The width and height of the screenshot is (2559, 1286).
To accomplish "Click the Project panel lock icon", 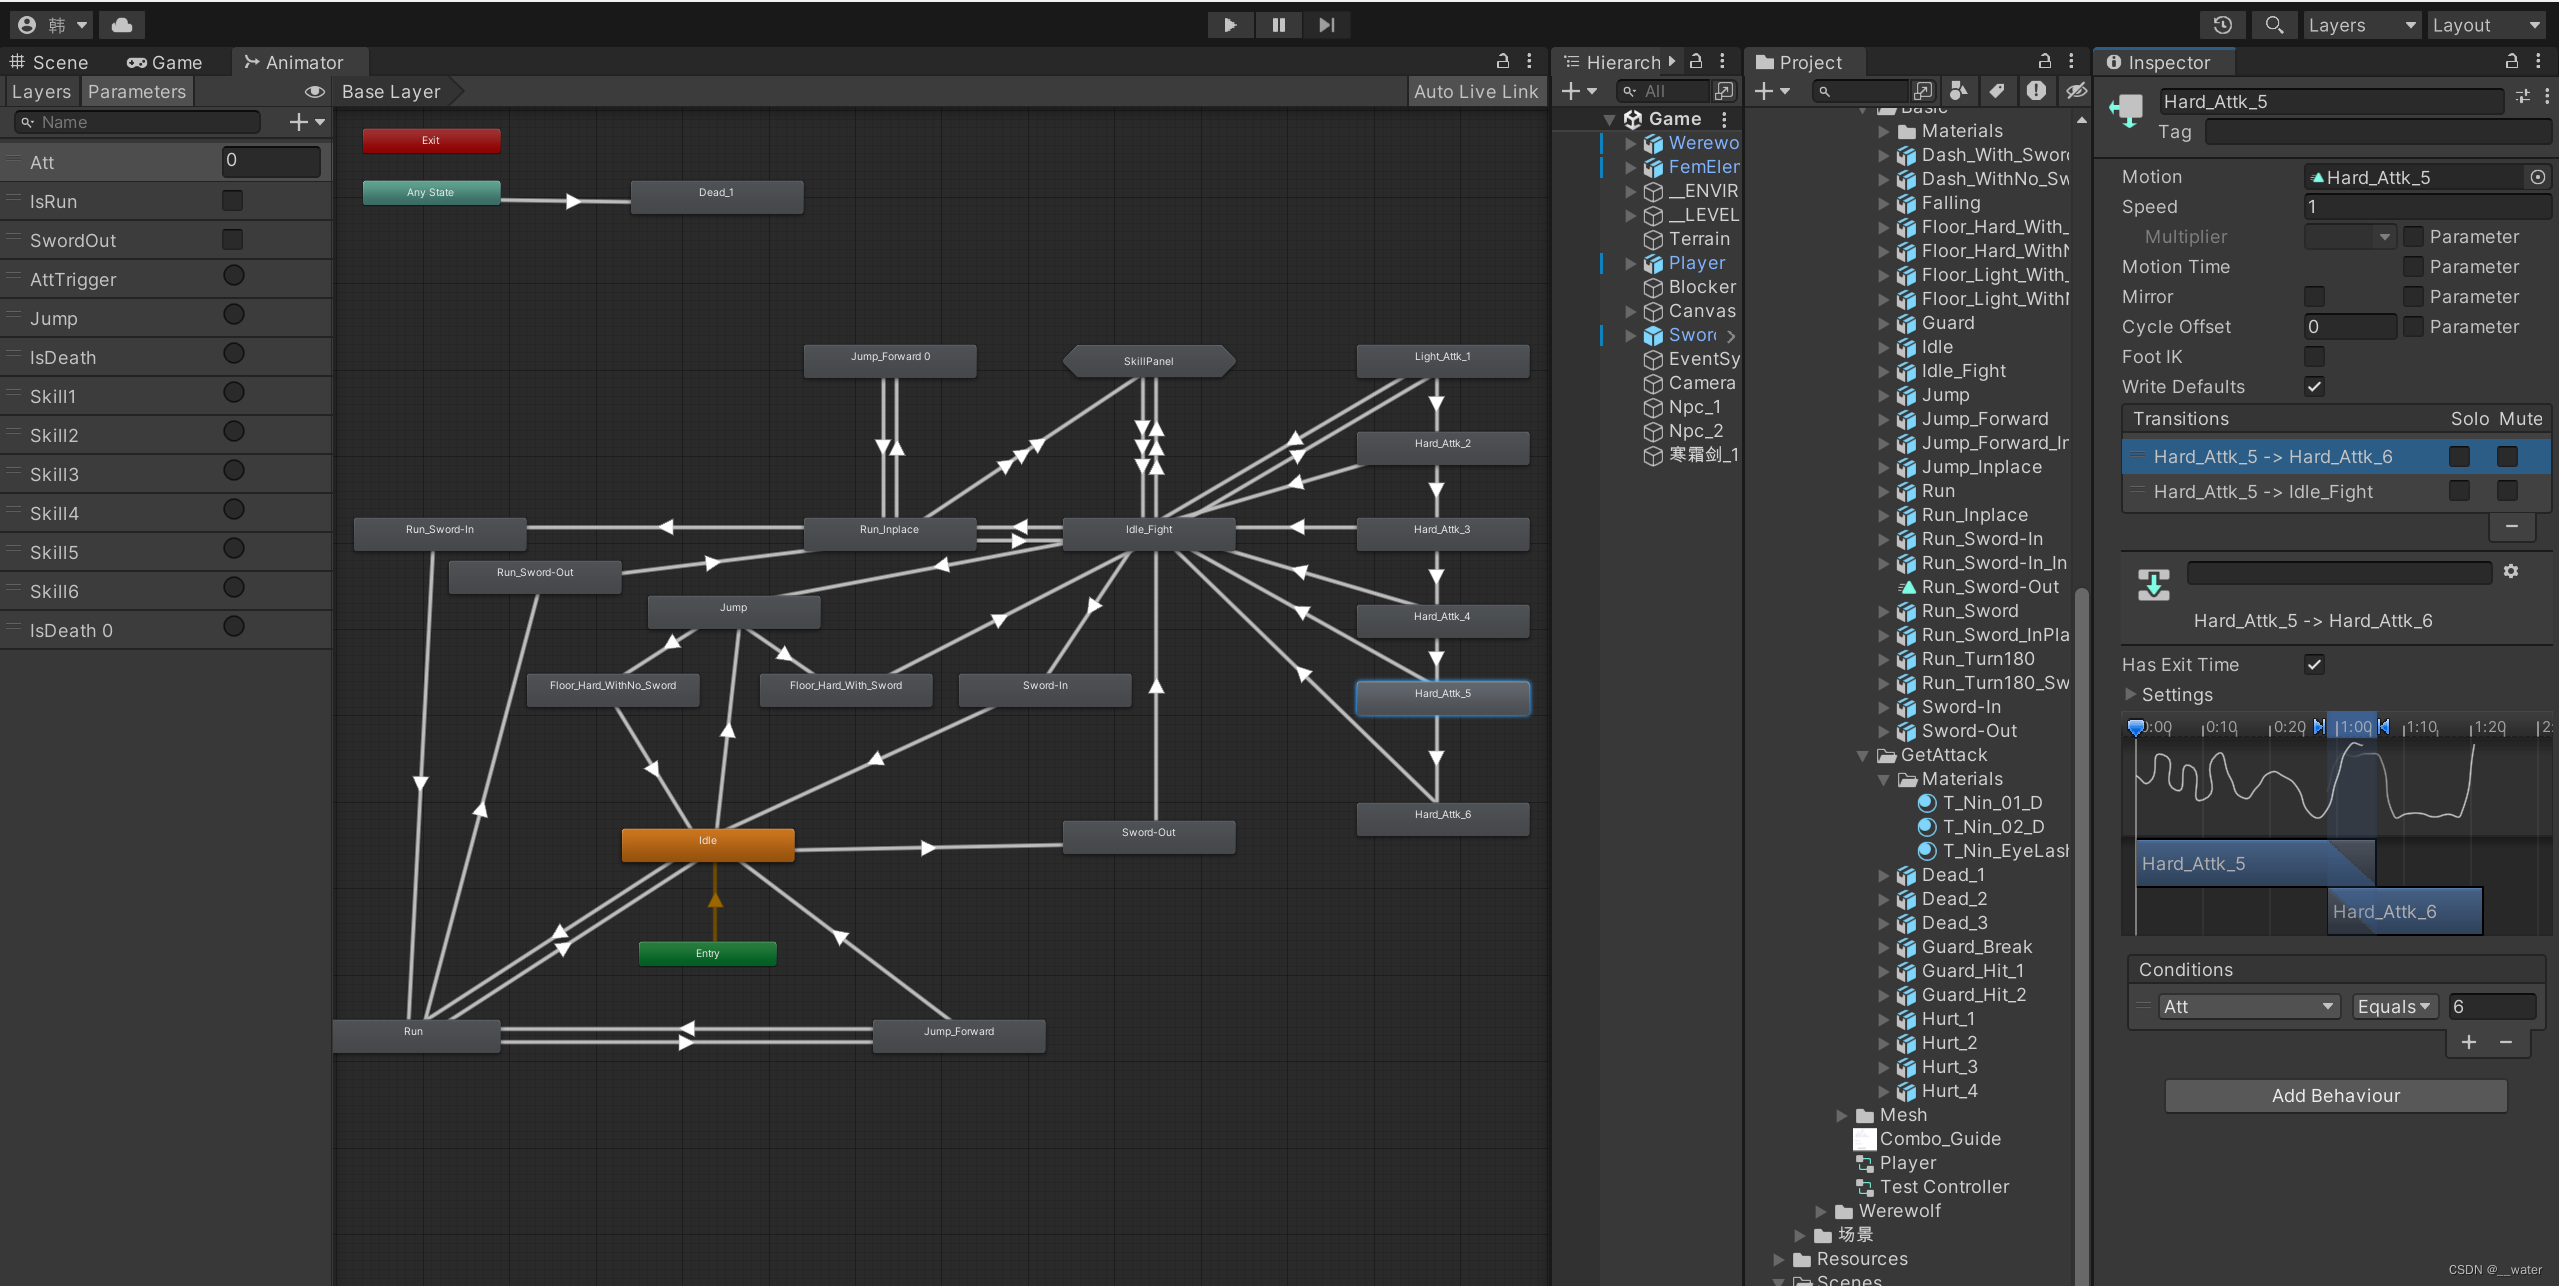I will [2045, 62].
